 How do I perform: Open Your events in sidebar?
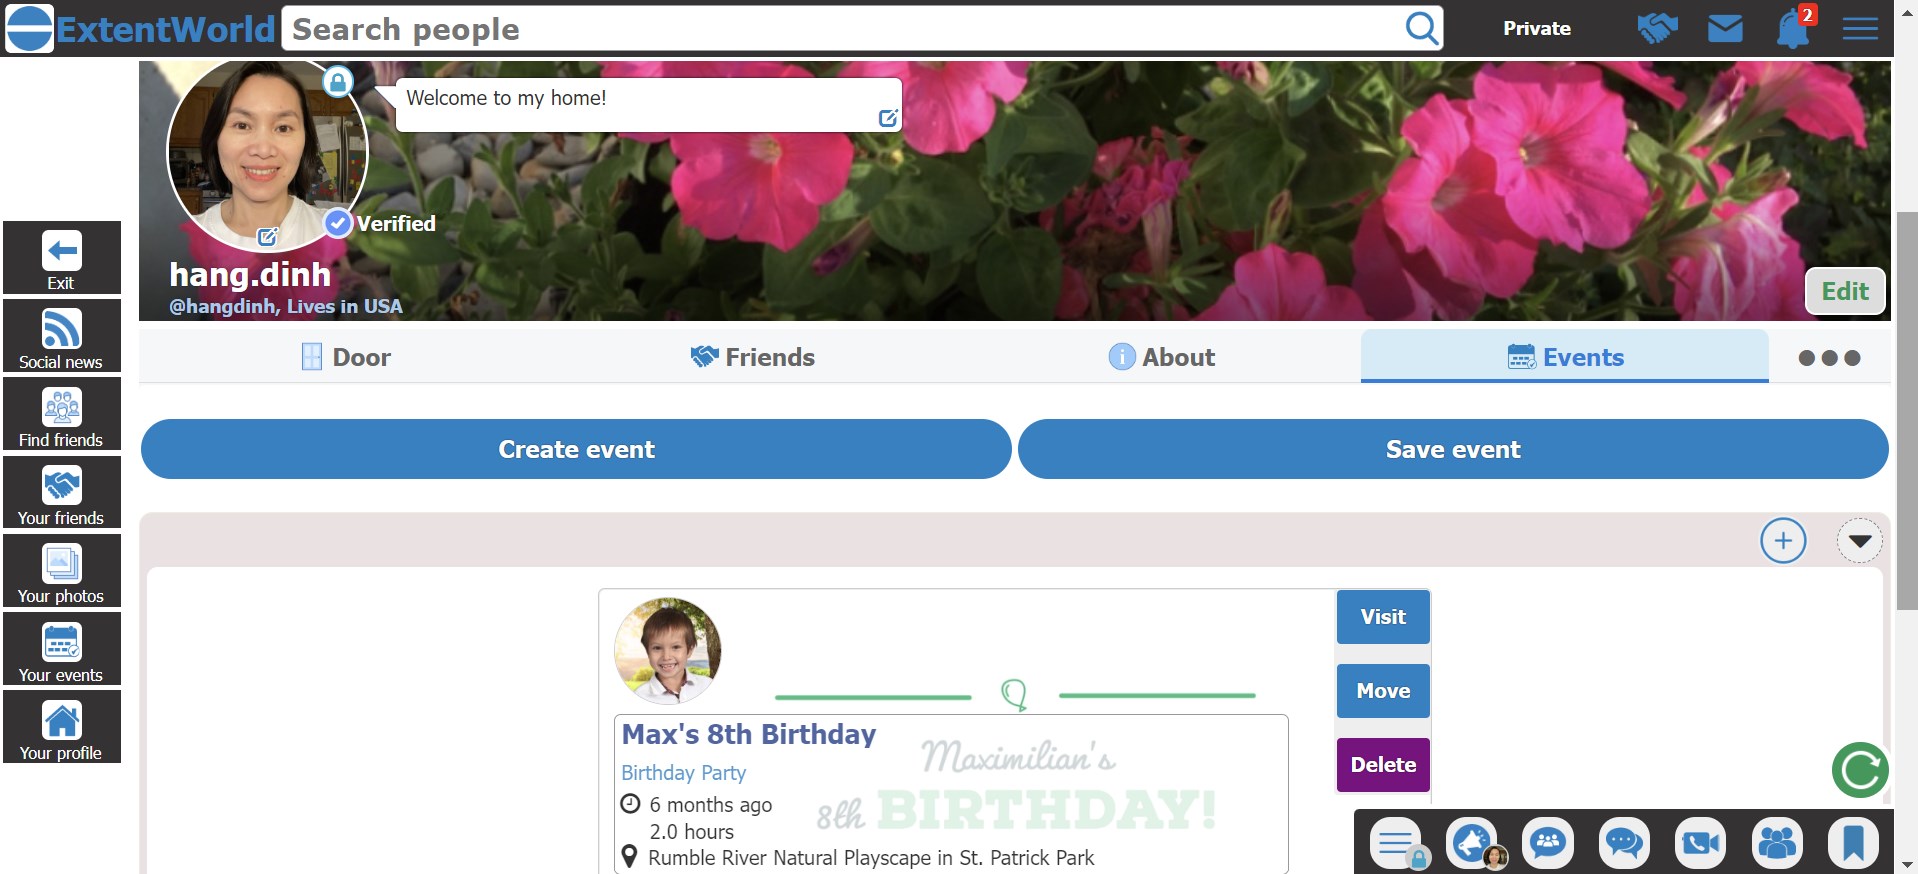(x=62, y=649)
